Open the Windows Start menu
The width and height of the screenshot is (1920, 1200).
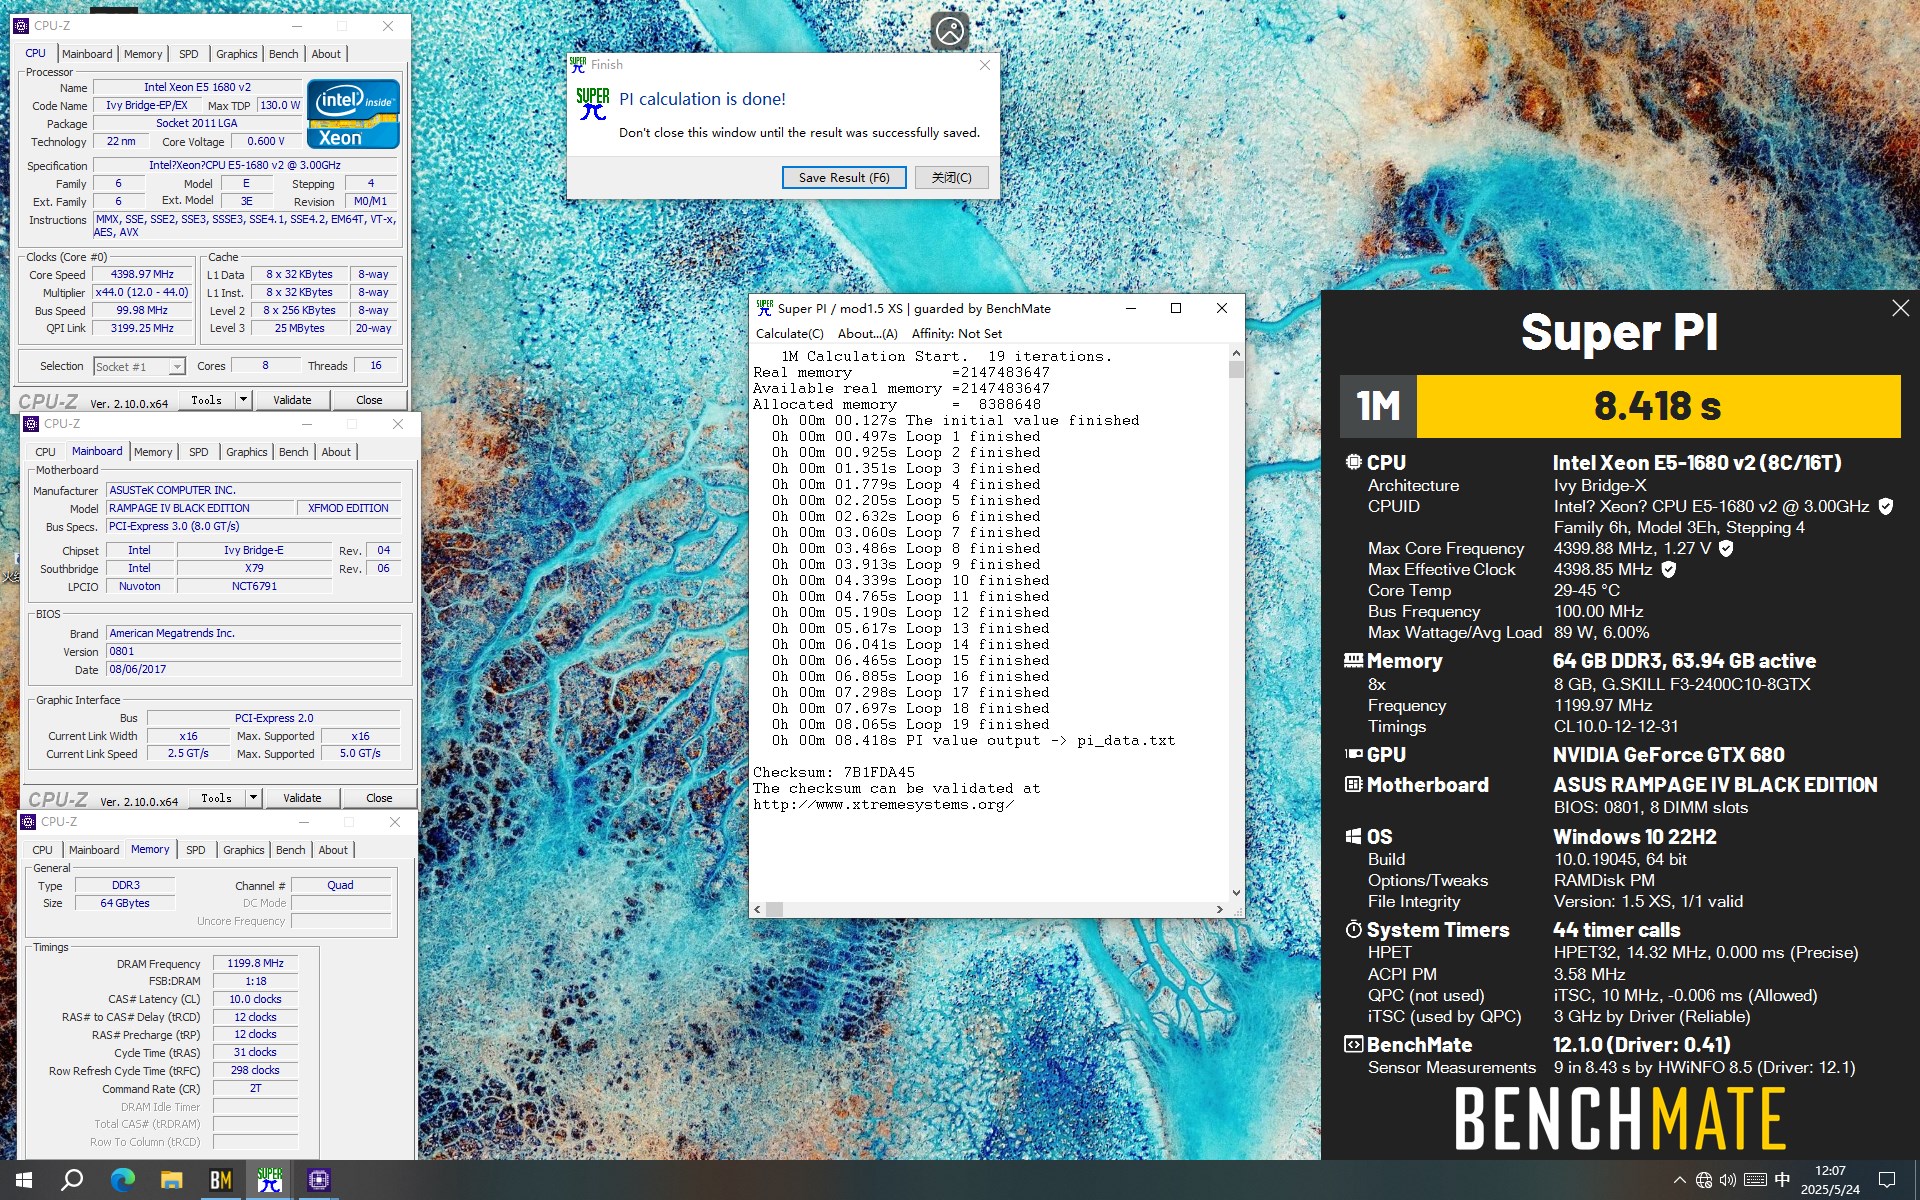tap(24, 1180)
